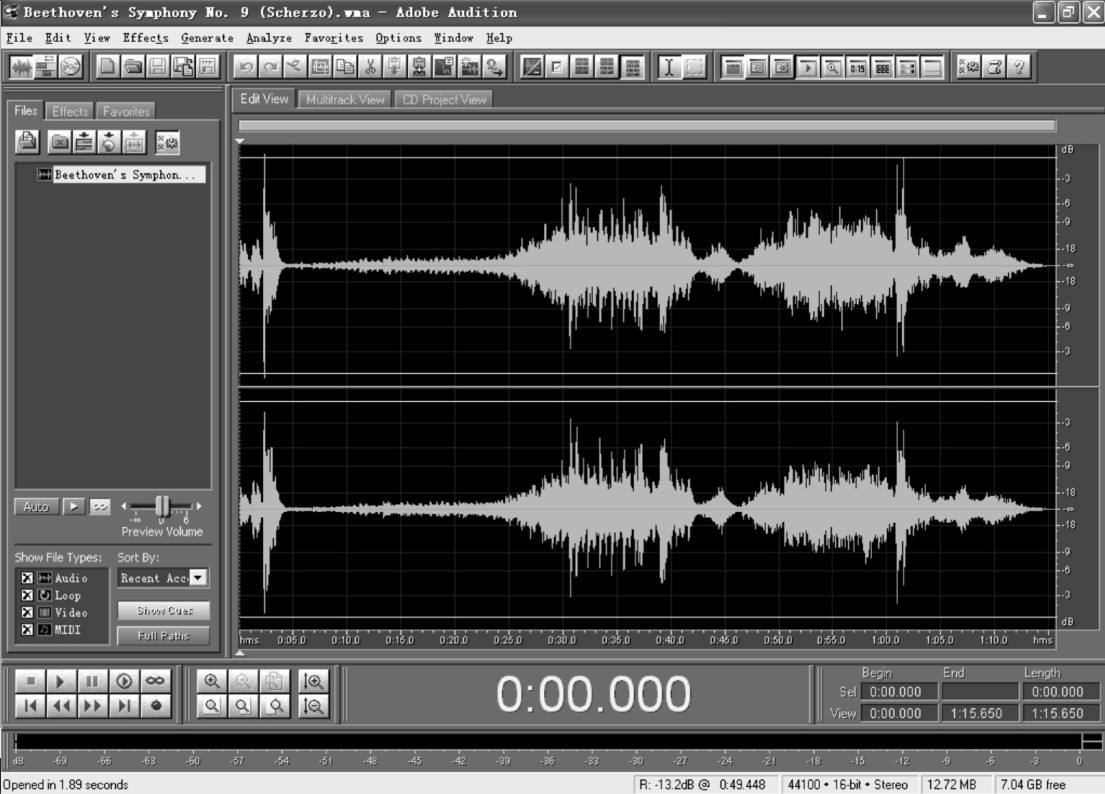Click the insert into CD project icon
Viewport: 1105px width, 794px height.
[109, 142]
